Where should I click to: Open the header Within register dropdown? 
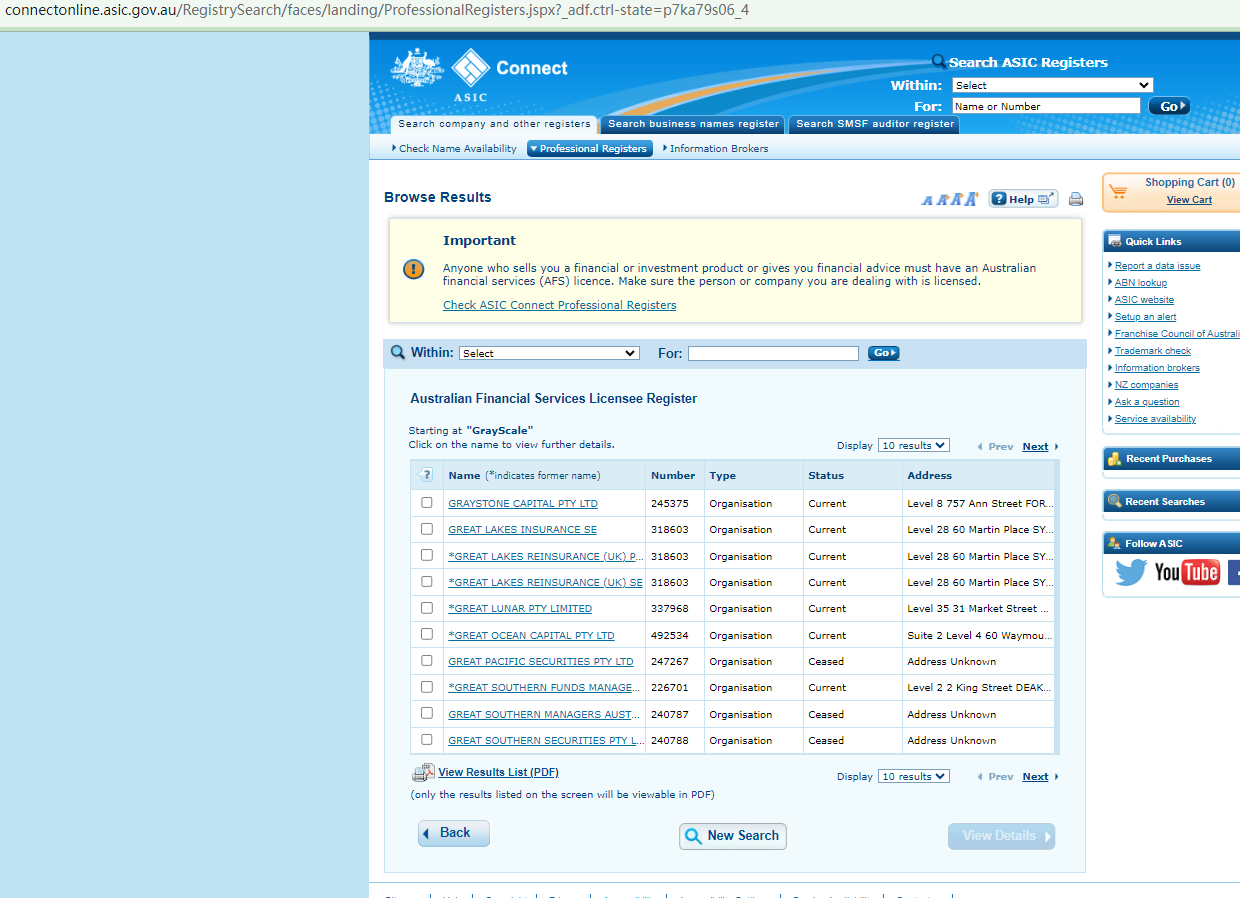click(x=1052, y=85)
